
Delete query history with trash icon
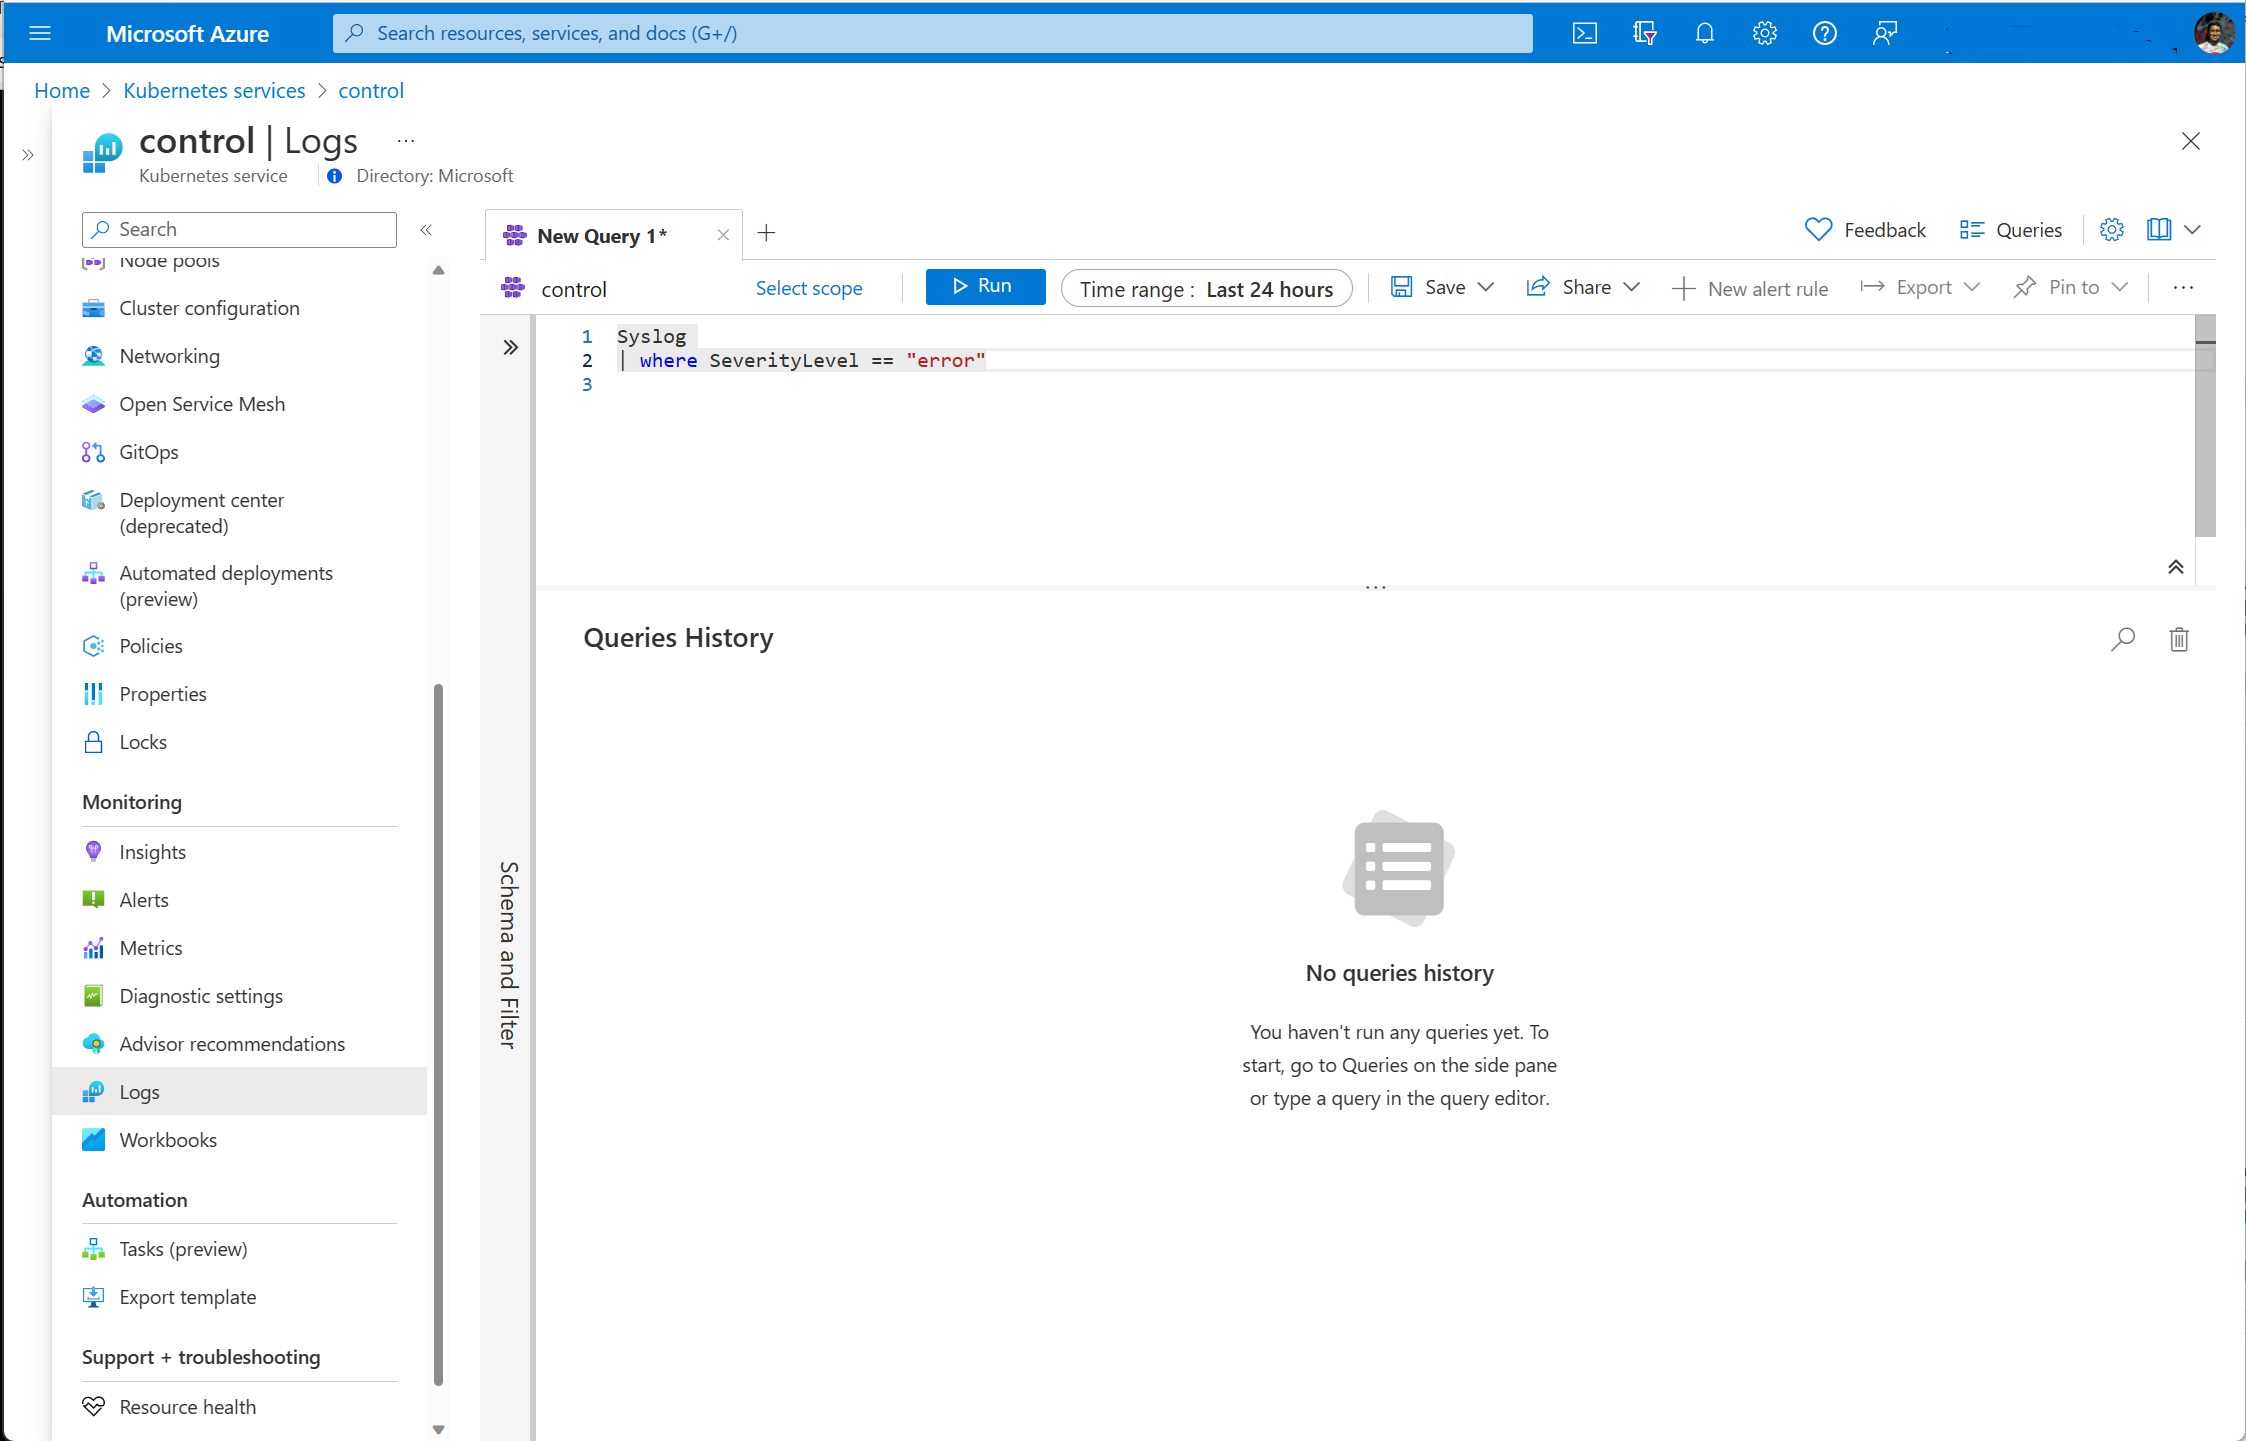2179,639
